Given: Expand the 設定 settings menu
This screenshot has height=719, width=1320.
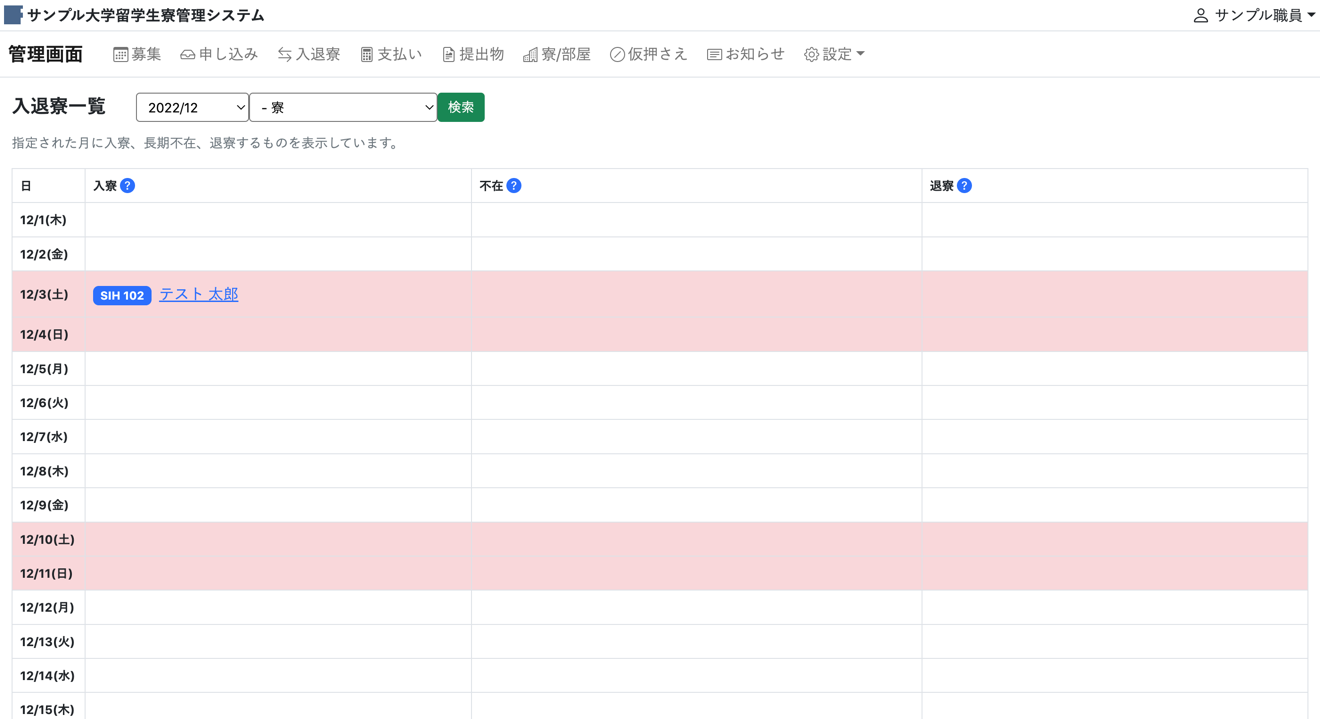Looking at the screenshot, I should (834, 54).
